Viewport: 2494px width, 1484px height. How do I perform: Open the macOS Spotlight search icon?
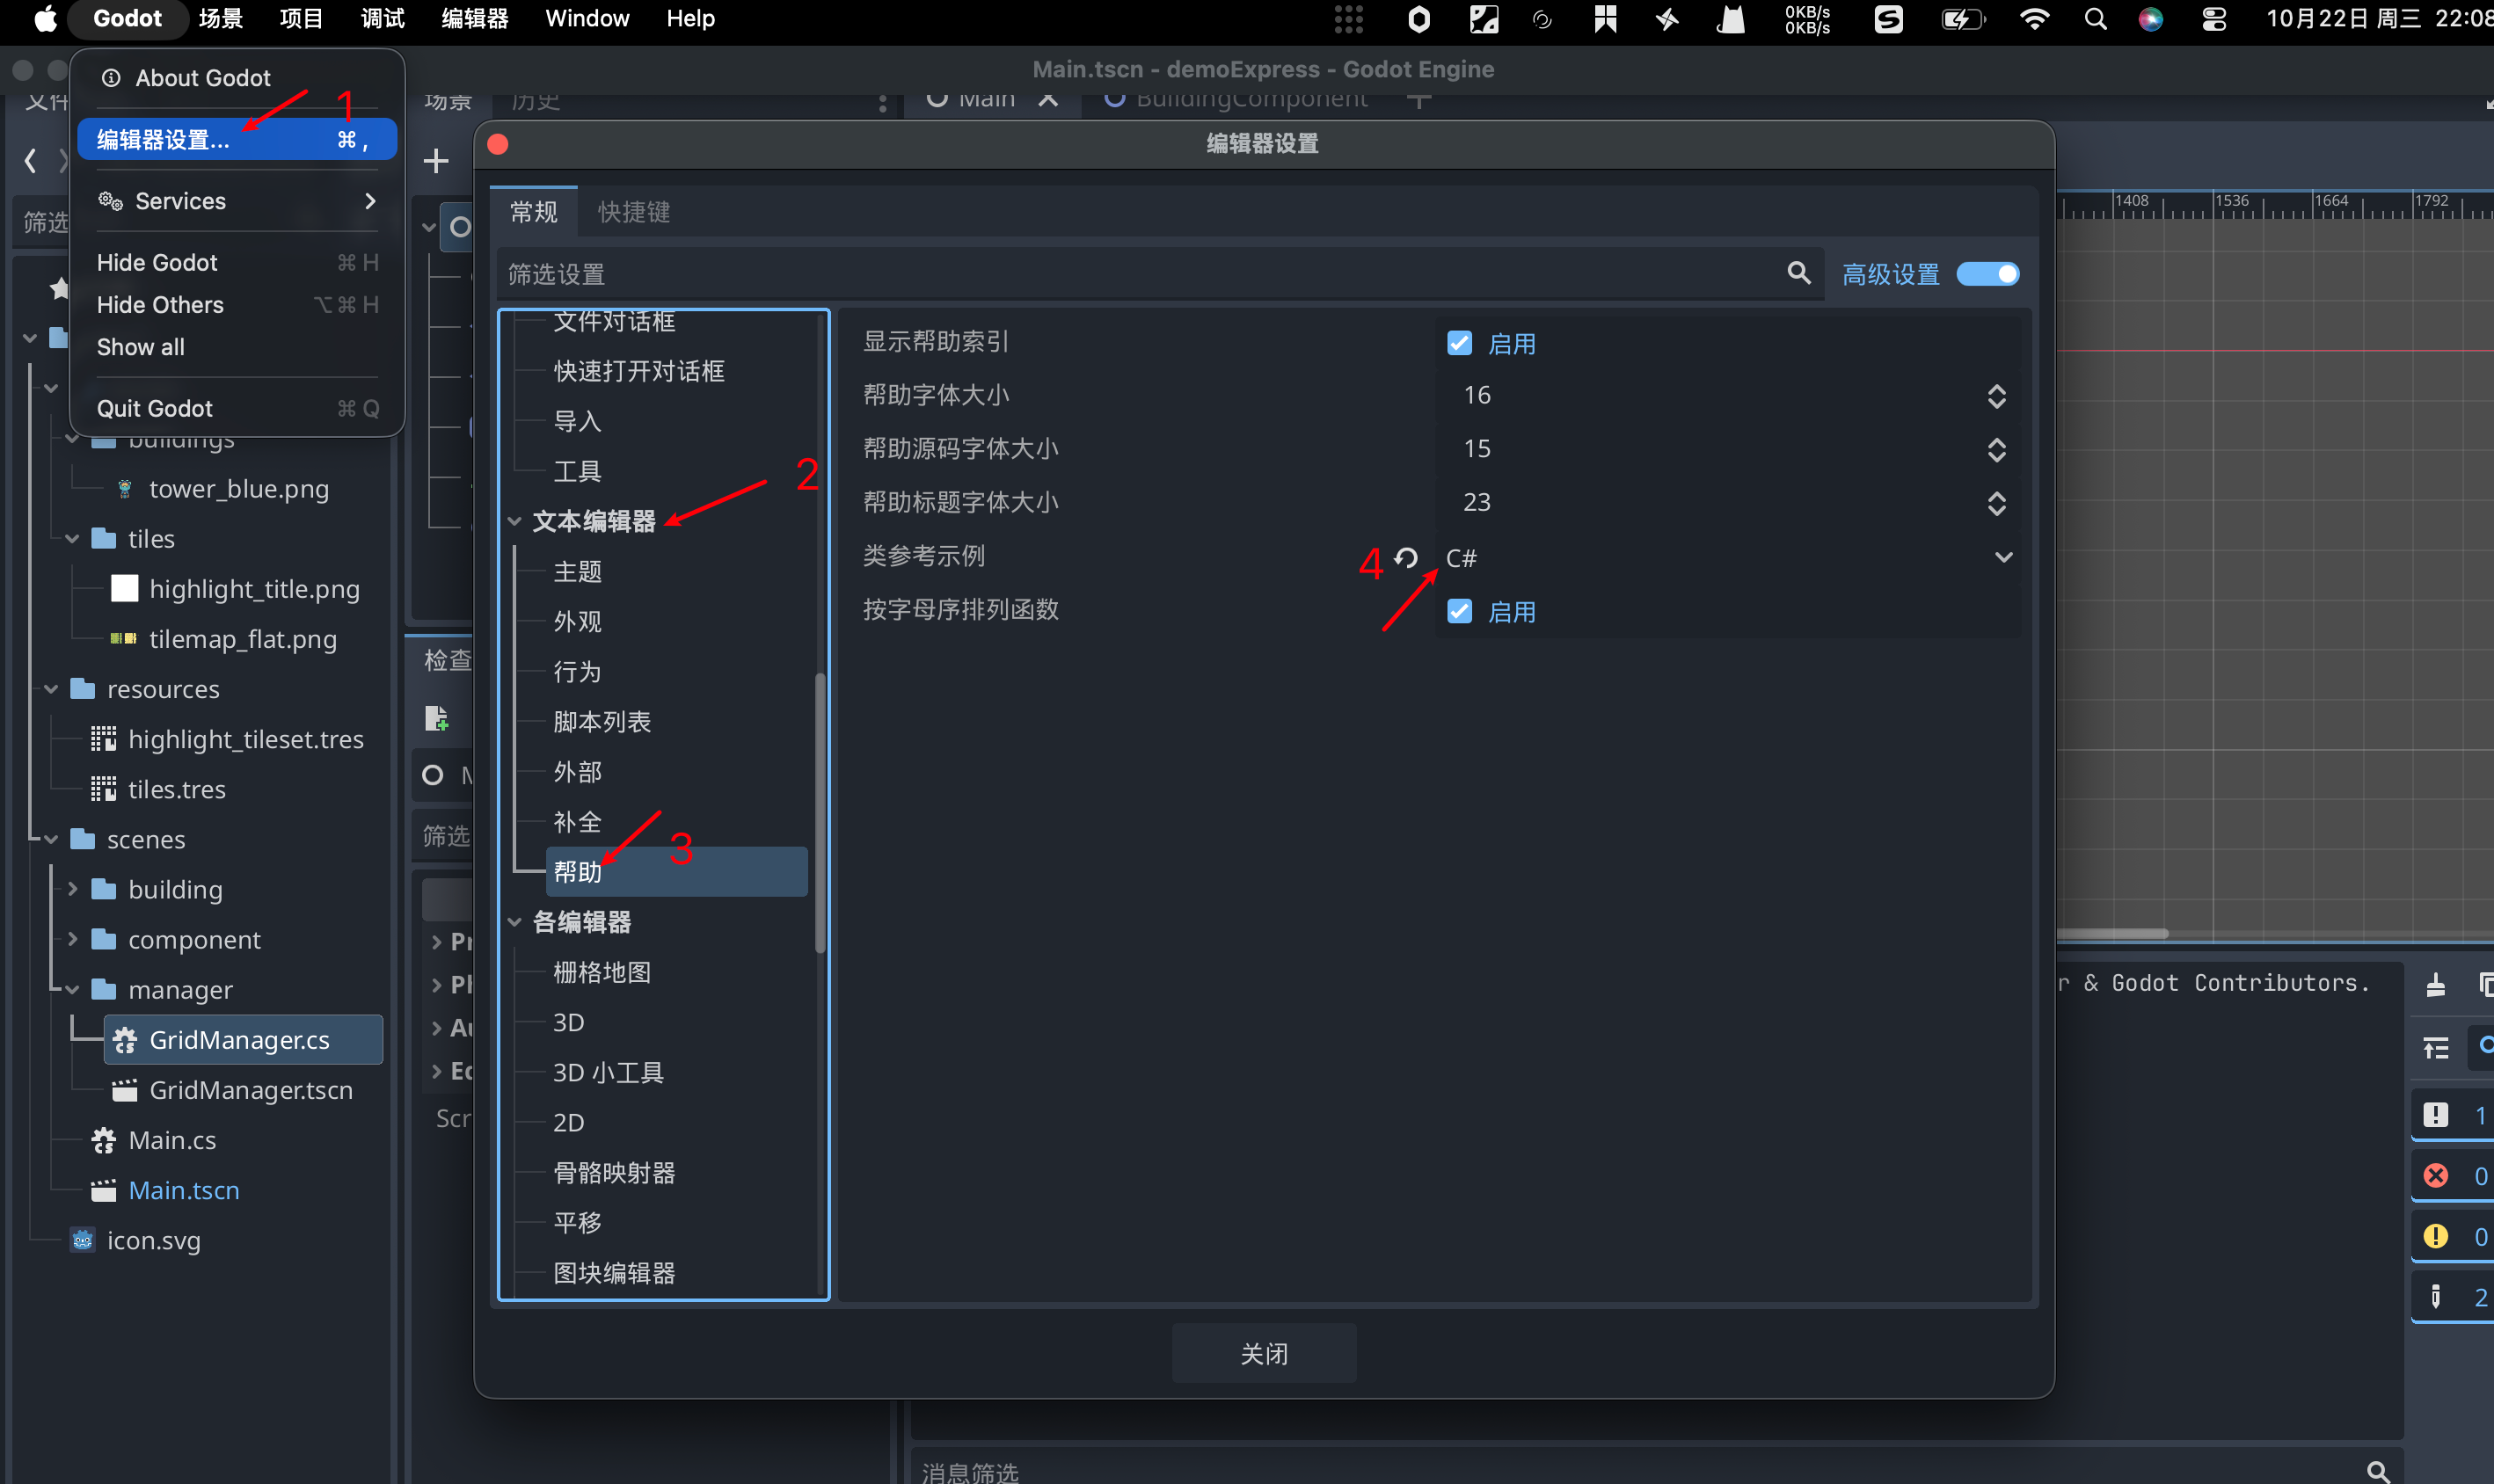click(2095, 19)
